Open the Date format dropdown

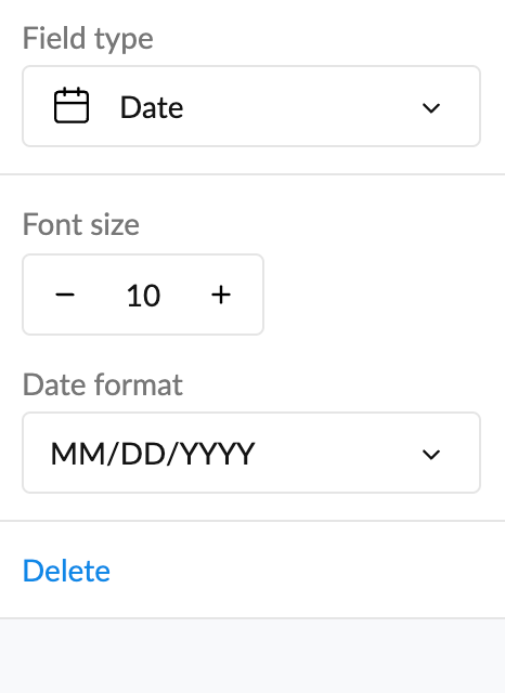(251, 453)
